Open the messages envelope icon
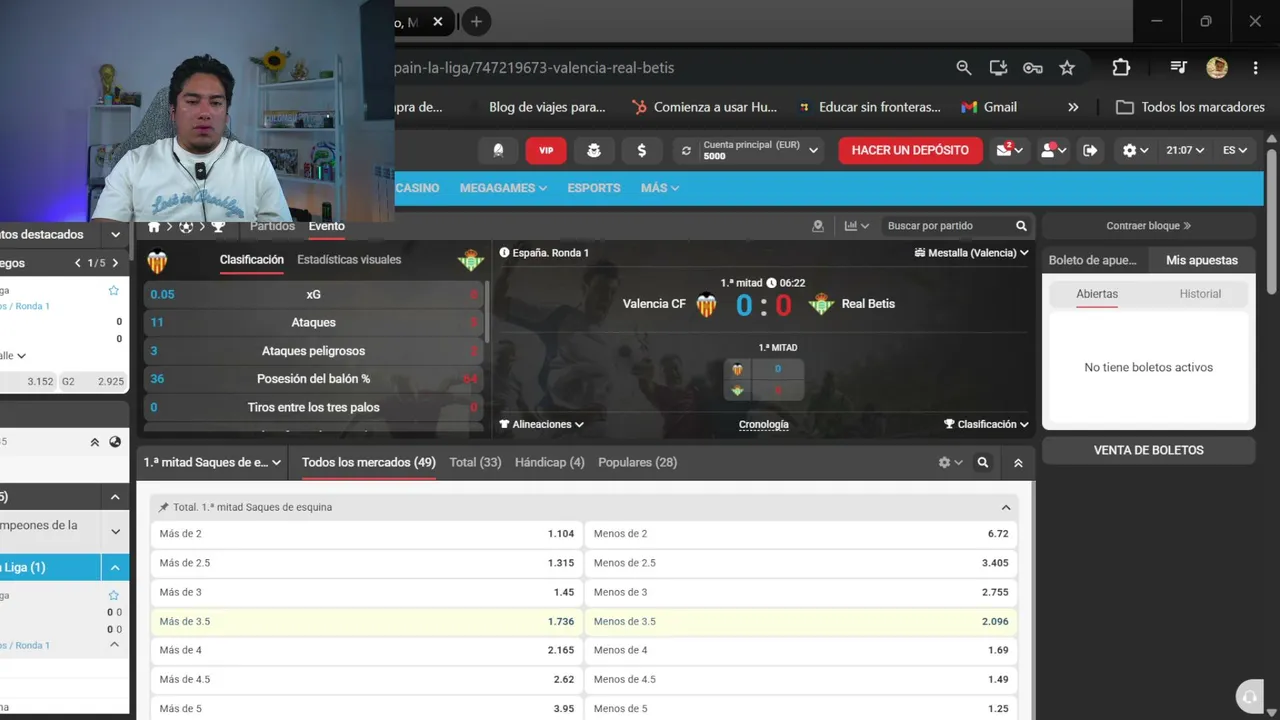1280x720 pixels. point(1007,150)
